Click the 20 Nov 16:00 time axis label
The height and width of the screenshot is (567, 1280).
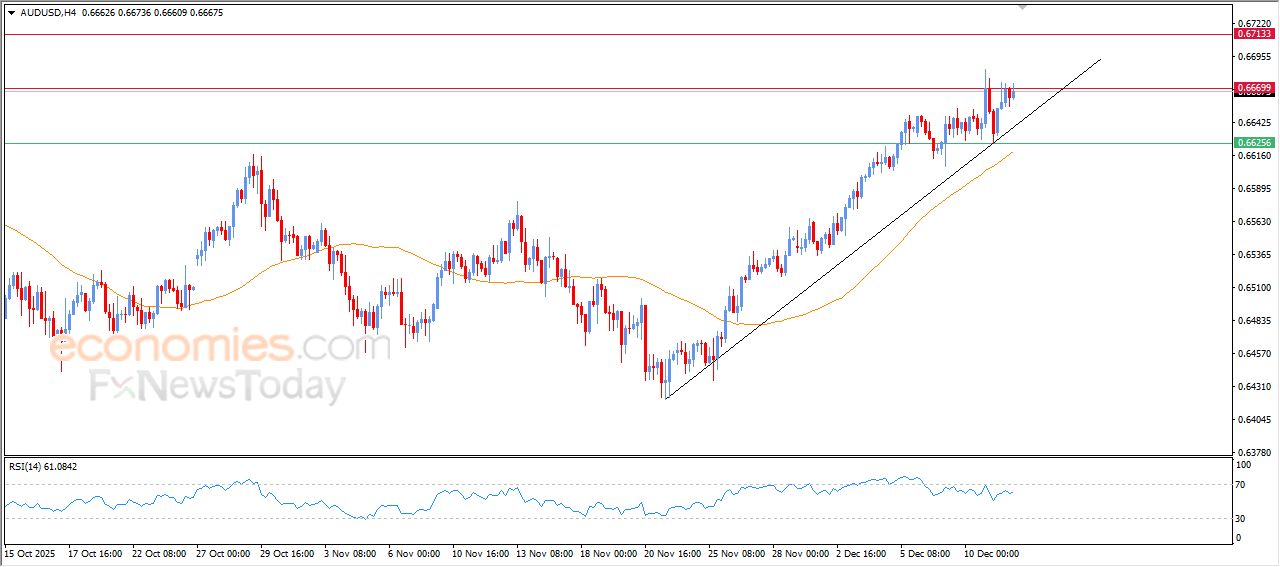672,553
